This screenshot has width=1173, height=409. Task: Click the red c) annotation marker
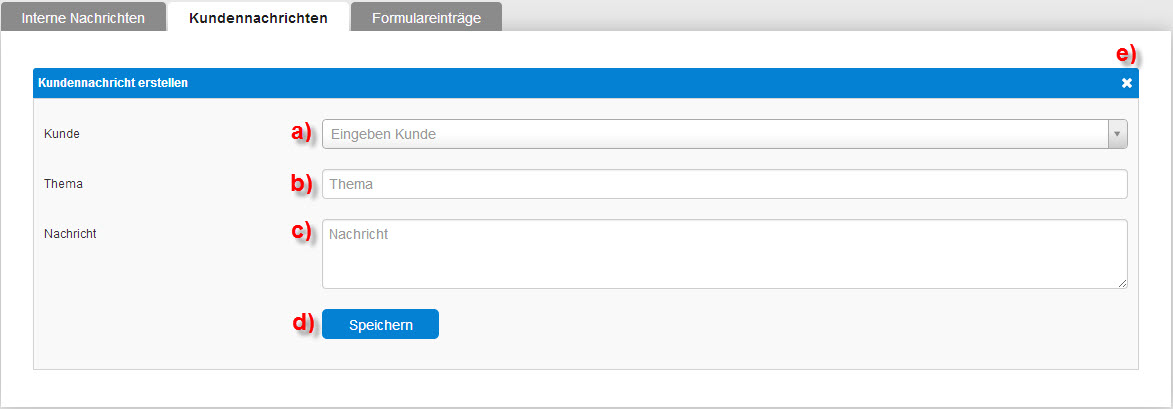pyautogui.click(x=301, y=231)
